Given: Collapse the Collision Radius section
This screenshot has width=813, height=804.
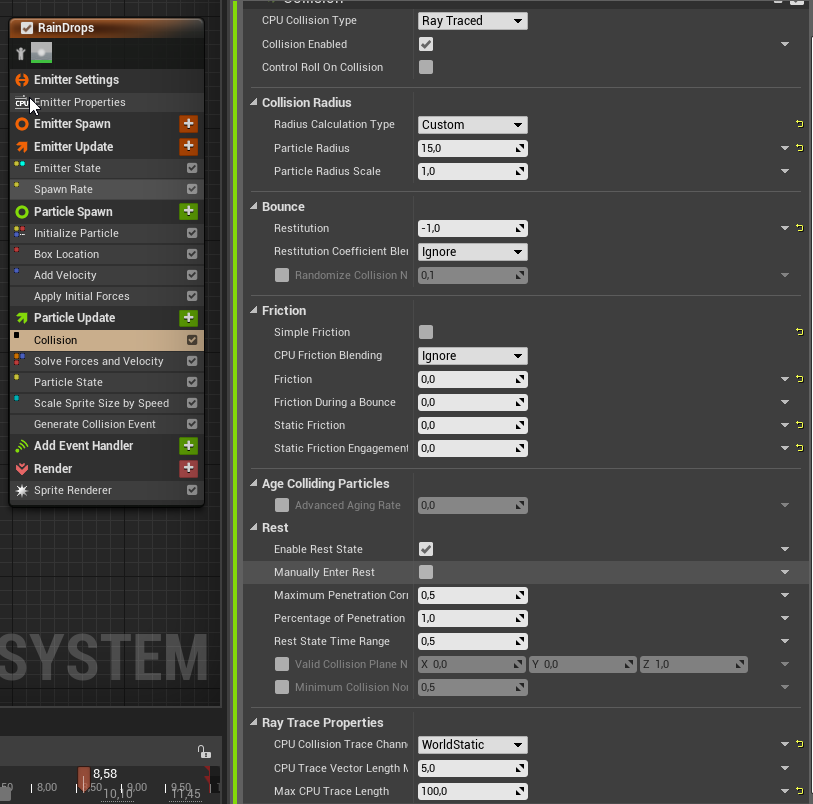Looking at the screenshot, I should click(x=254, y=102).
